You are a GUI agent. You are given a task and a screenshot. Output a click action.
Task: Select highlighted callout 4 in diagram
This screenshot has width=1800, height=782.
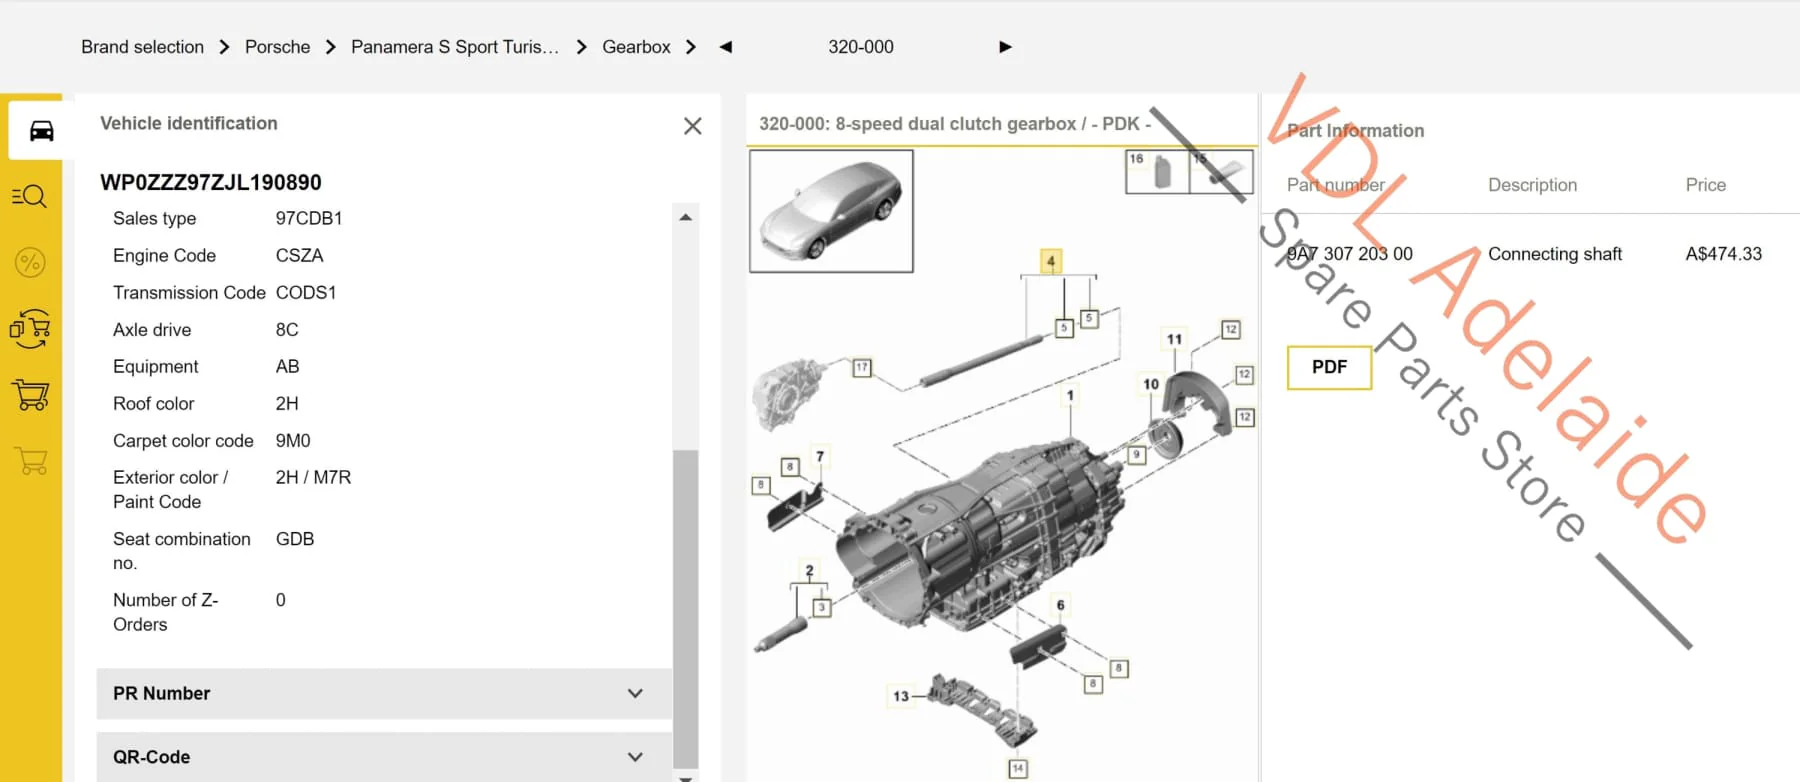(x=1050, y=262)
